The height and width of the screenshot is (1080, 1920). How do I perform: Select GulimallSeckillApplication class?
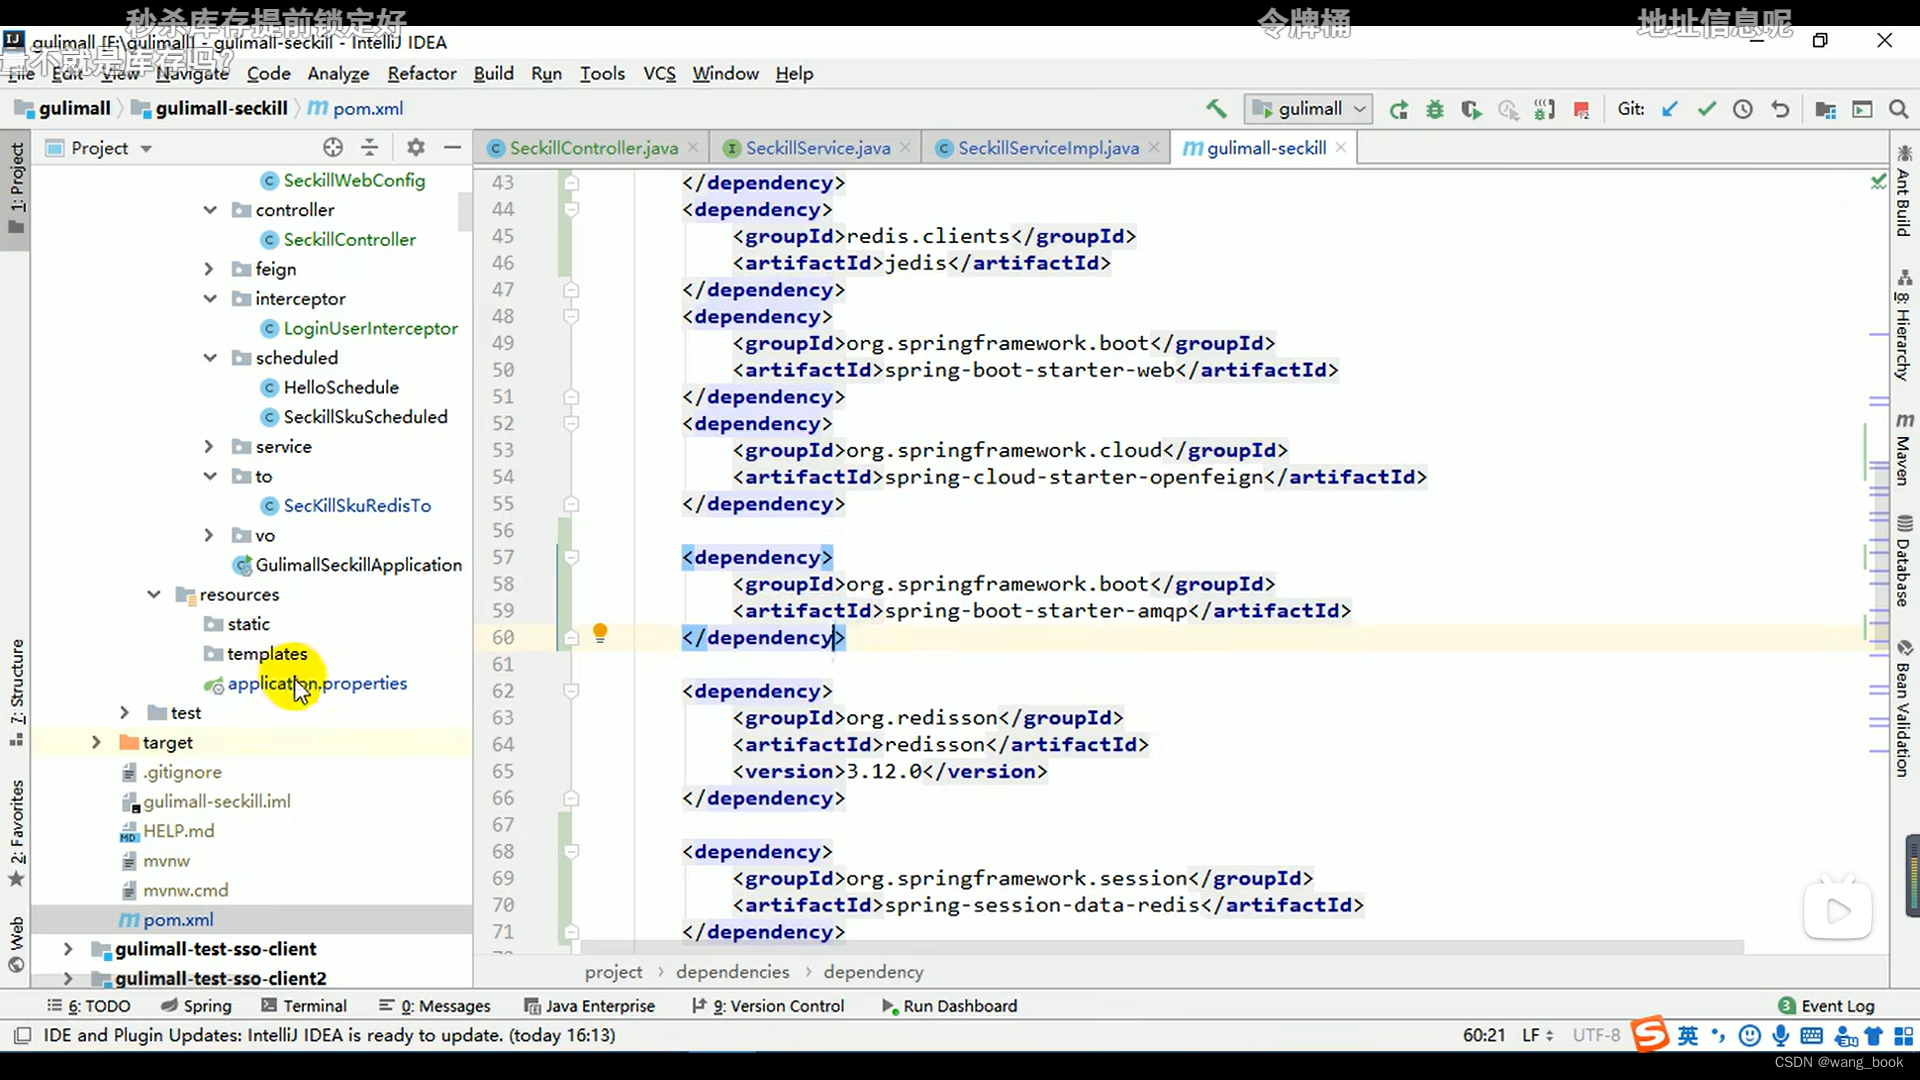point(358,565)
